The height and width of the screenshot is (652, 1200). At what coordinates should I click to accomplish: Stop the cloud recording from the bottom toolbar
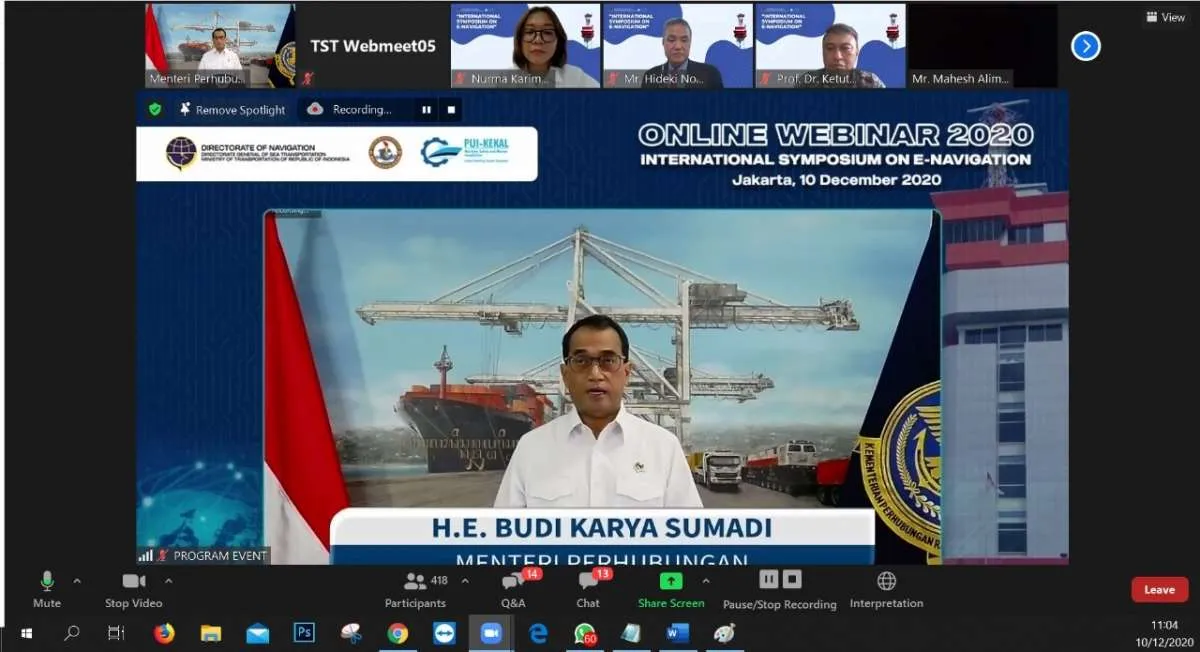click(x=791, y=578)
